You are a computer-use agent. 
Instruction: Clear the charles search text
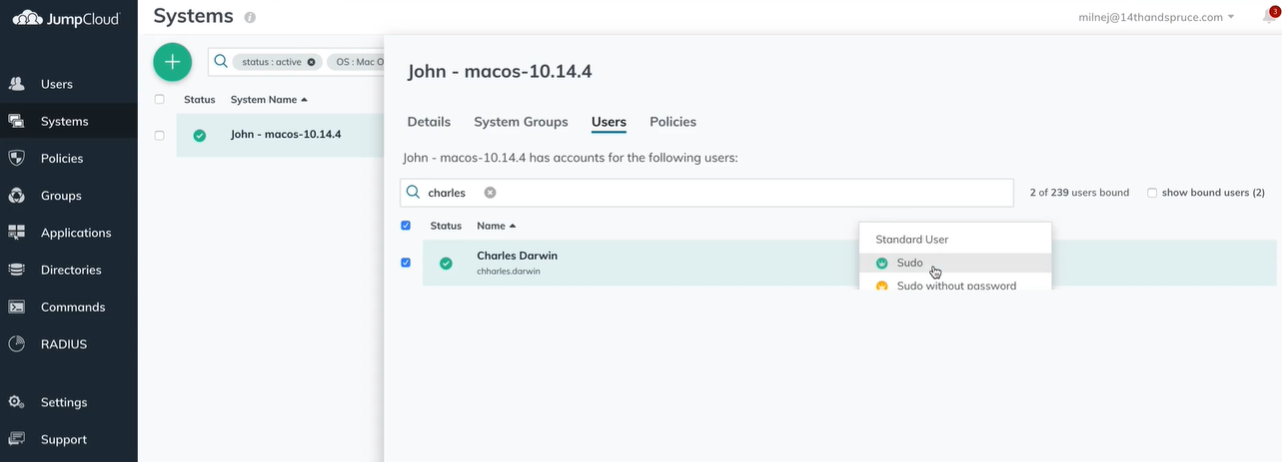490,193
